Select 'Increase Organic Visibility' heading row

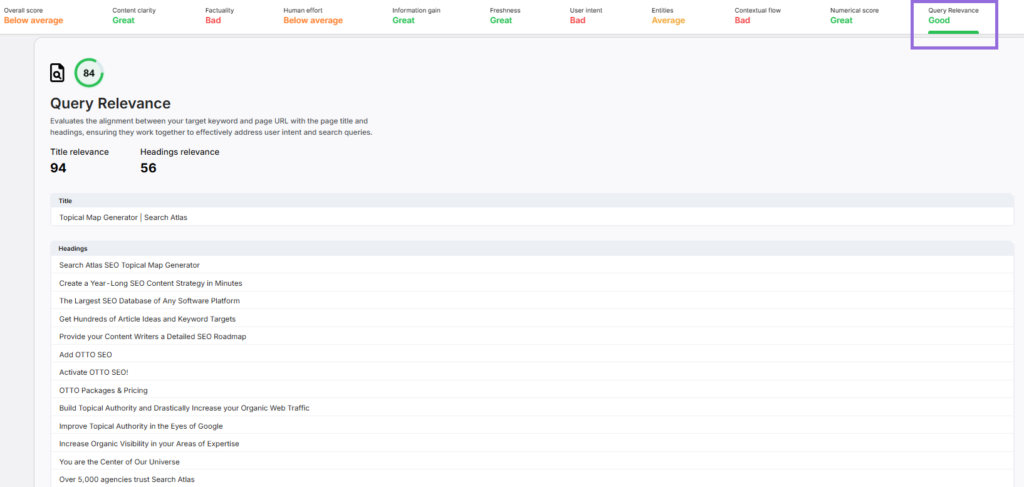532,443
